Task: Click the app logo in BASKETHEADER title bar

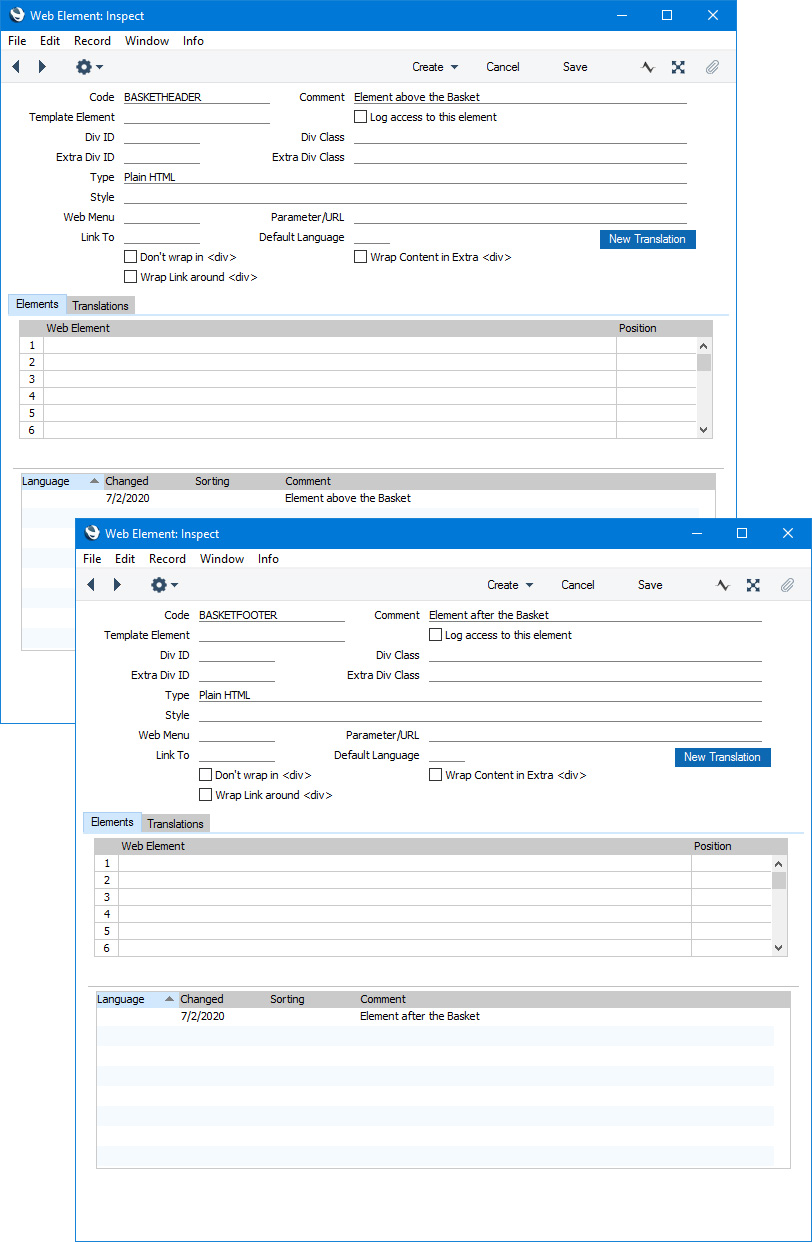Action: point(17,15)
